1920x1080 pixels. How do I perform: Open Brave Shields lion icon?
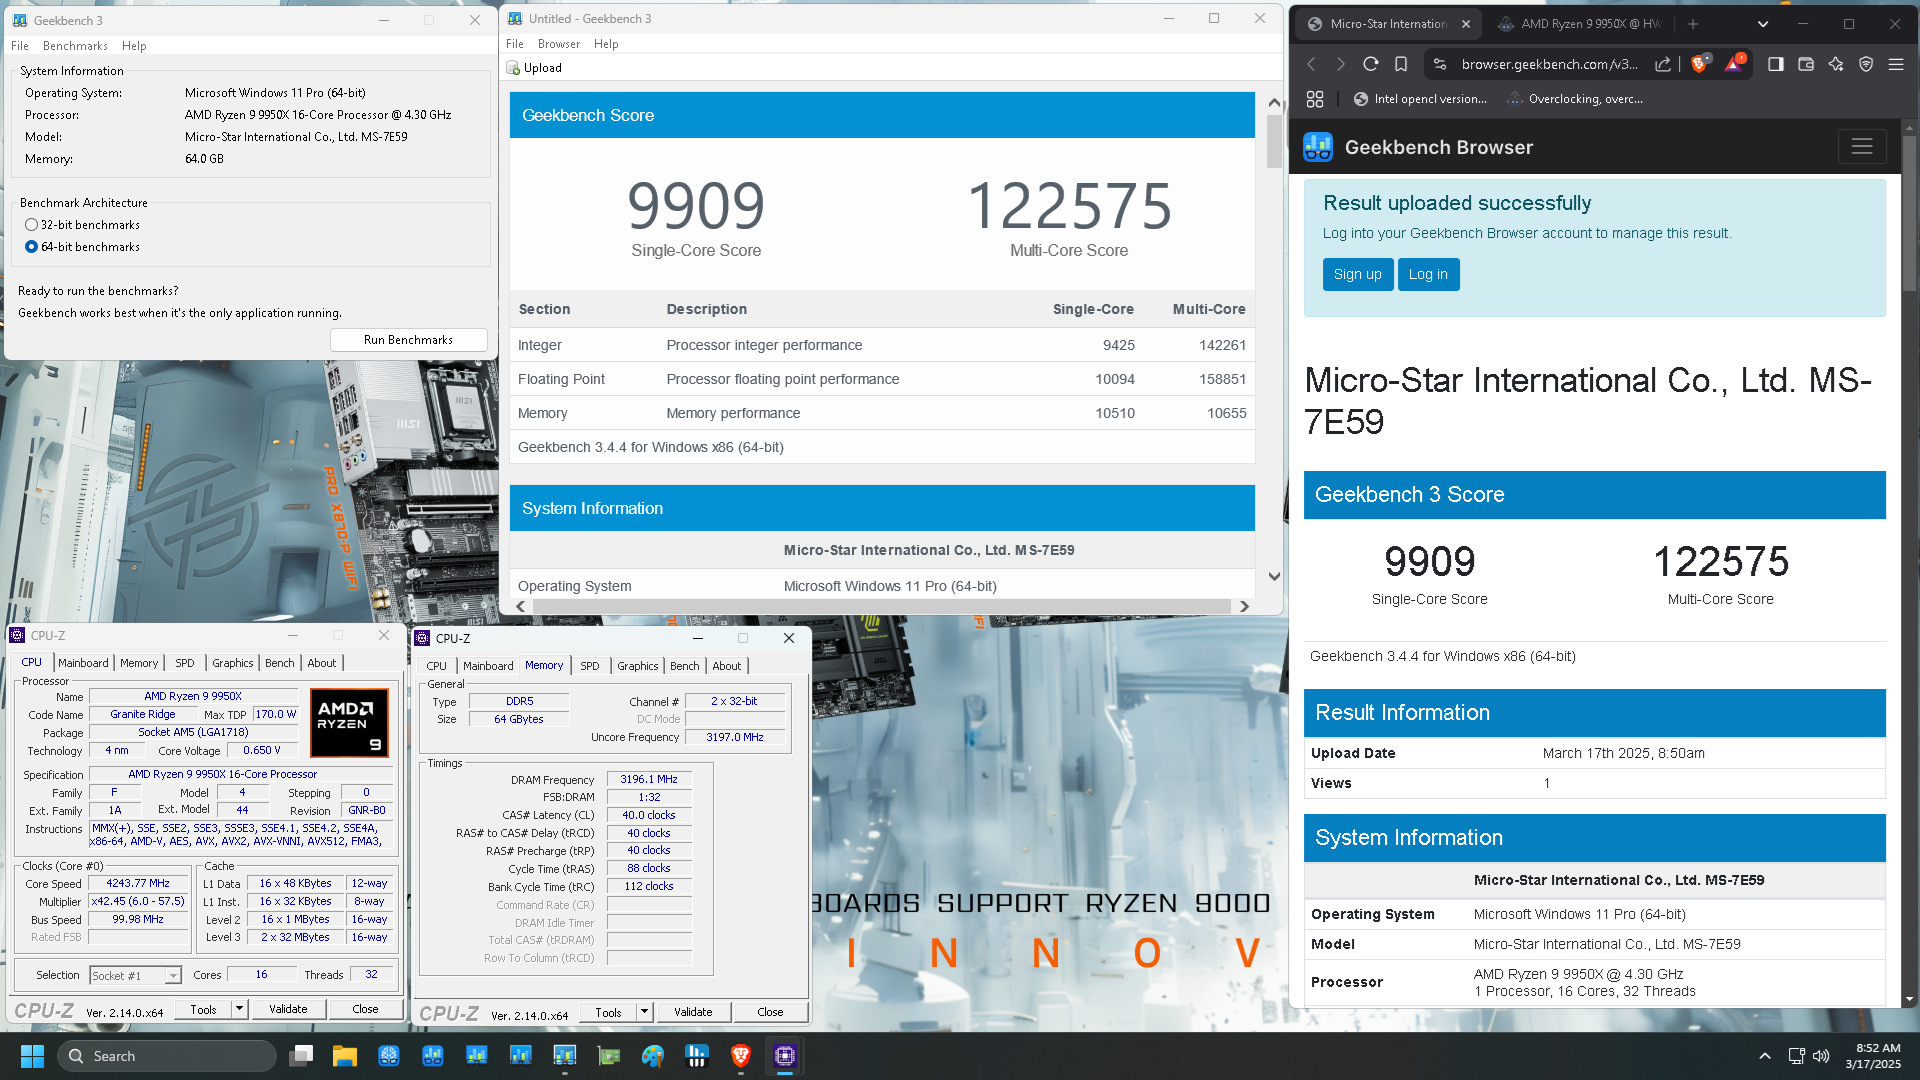click(1699, 64)
